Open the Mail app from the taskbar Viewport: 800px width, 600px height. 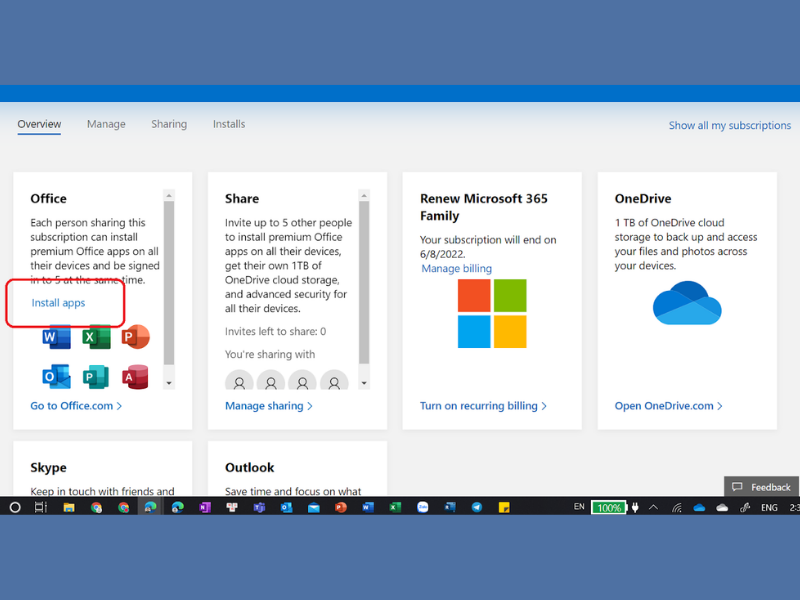314,507
